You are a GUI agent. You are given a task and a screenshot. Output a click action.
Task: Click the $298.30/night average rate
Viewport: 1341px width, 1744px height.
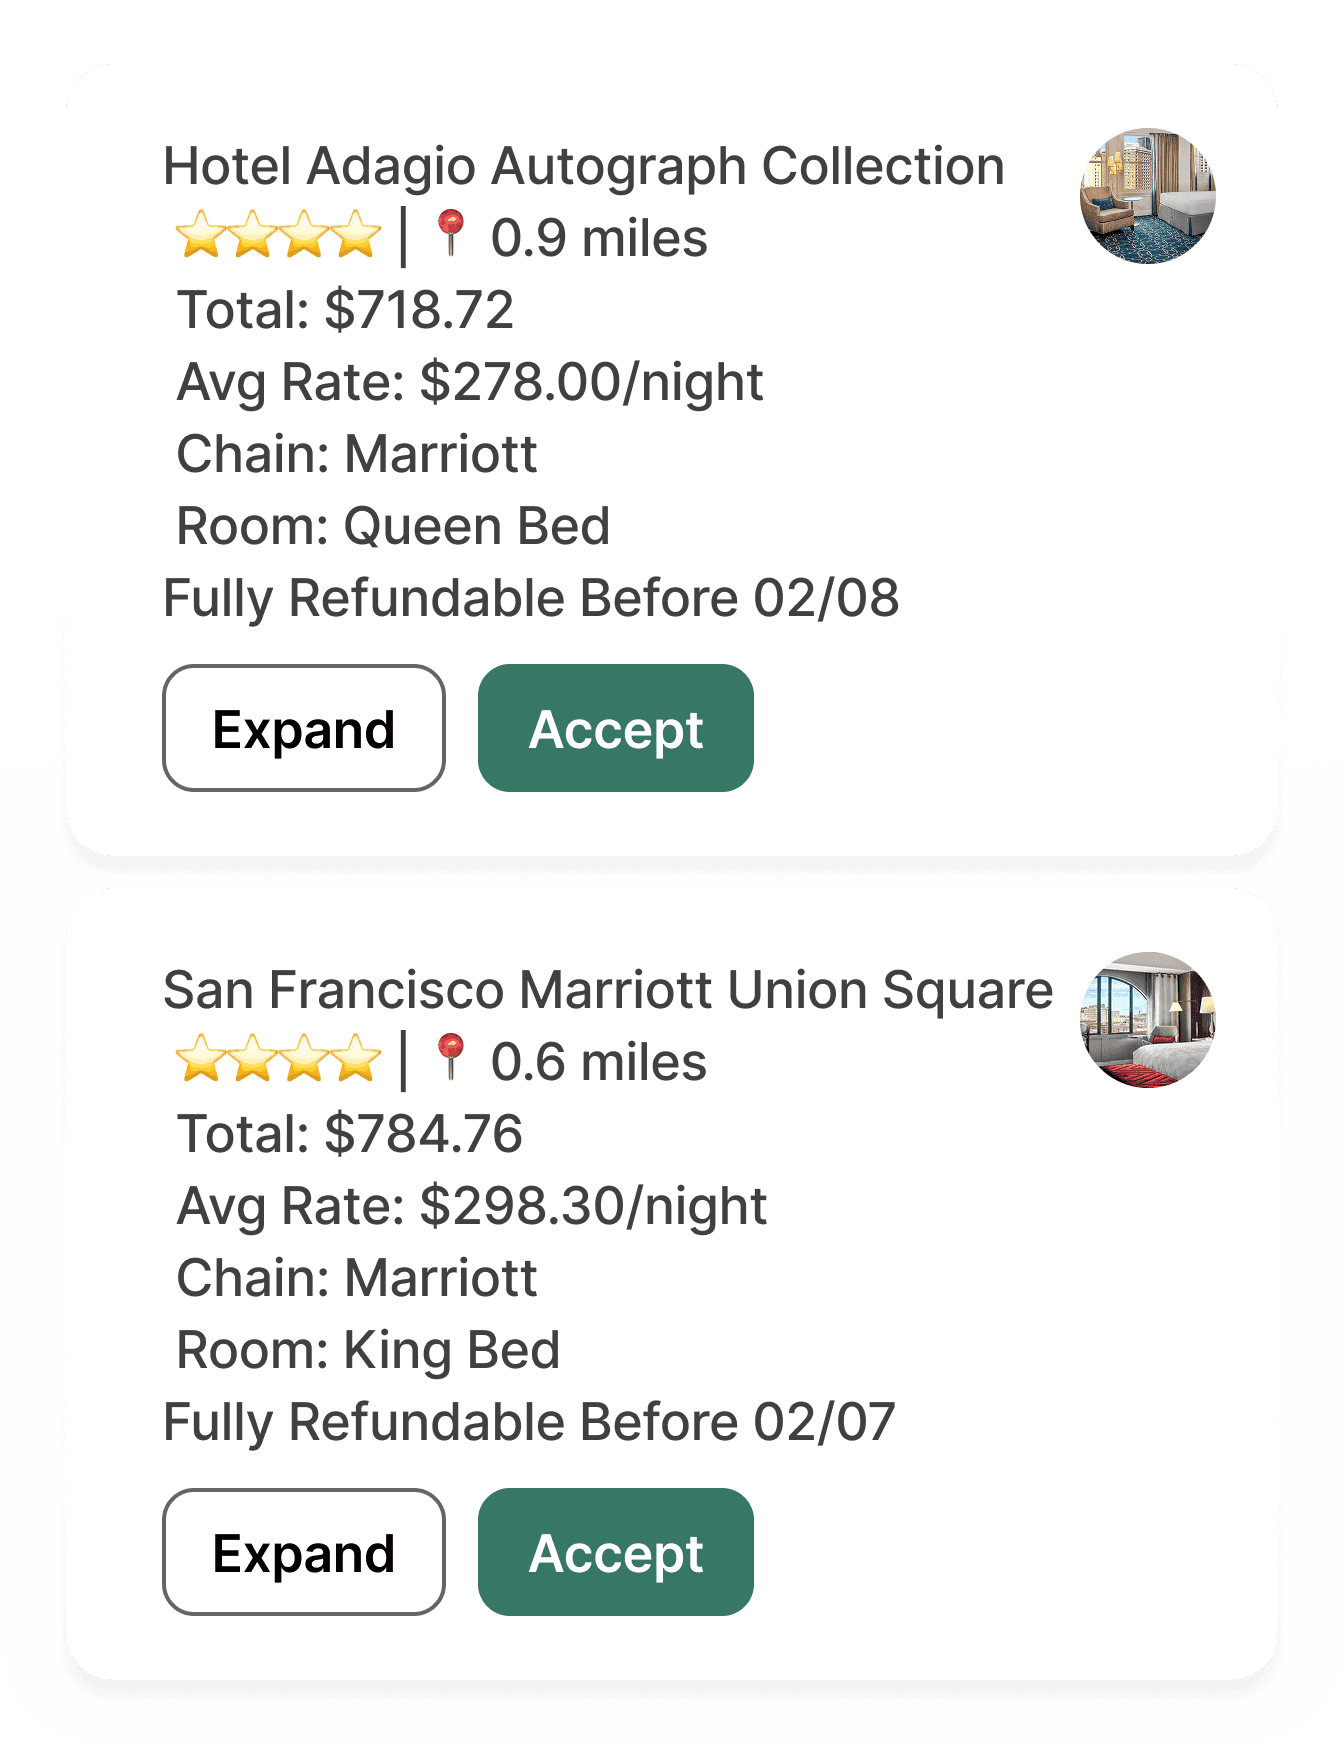[x=593, y=1206]
